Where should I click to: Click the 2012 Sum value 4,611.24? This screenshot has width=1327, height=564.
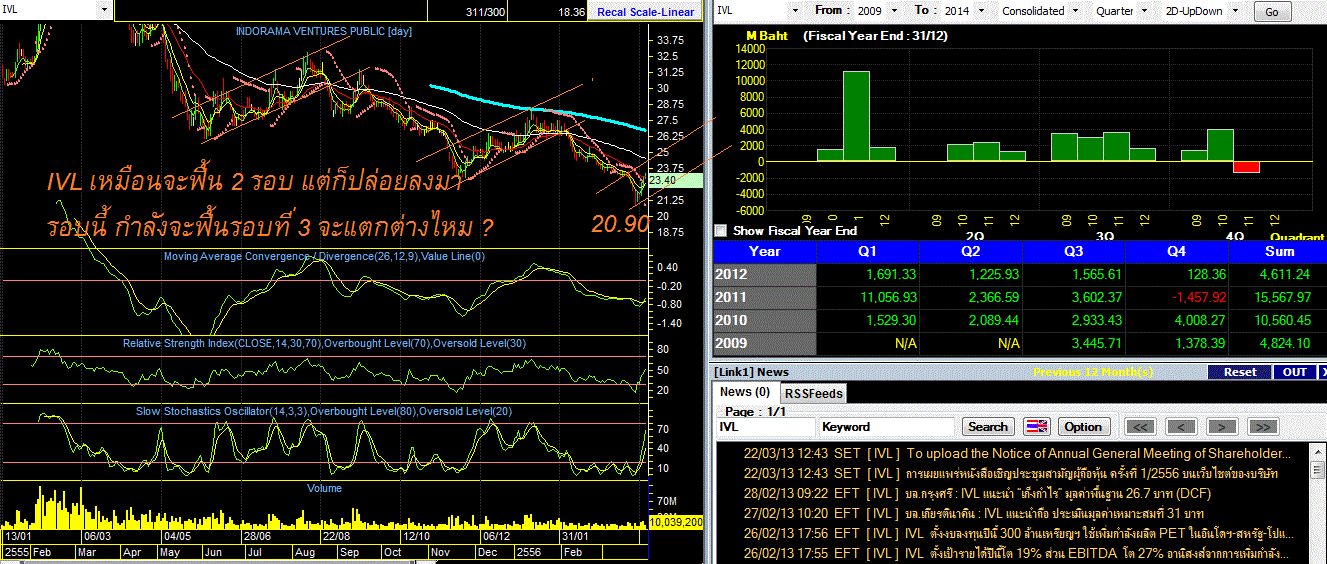(1288, 274)
